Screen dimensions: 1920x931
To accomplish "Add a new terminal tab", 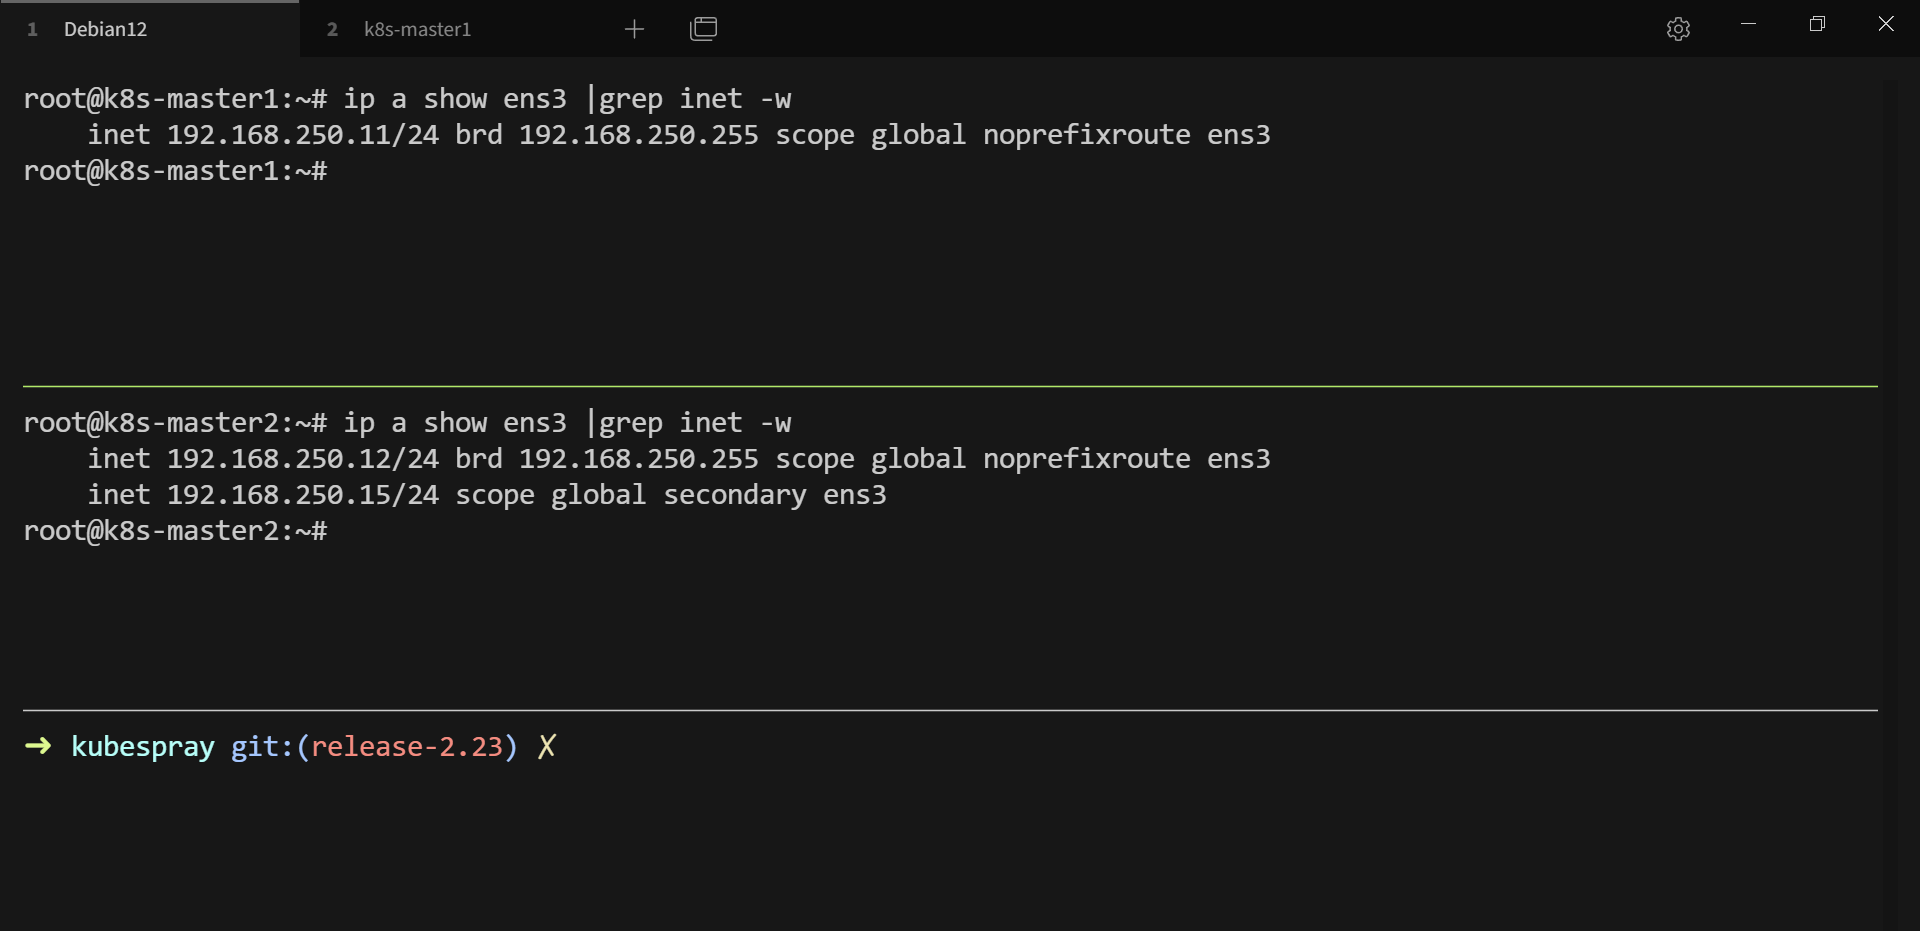I will coord(634,29).
